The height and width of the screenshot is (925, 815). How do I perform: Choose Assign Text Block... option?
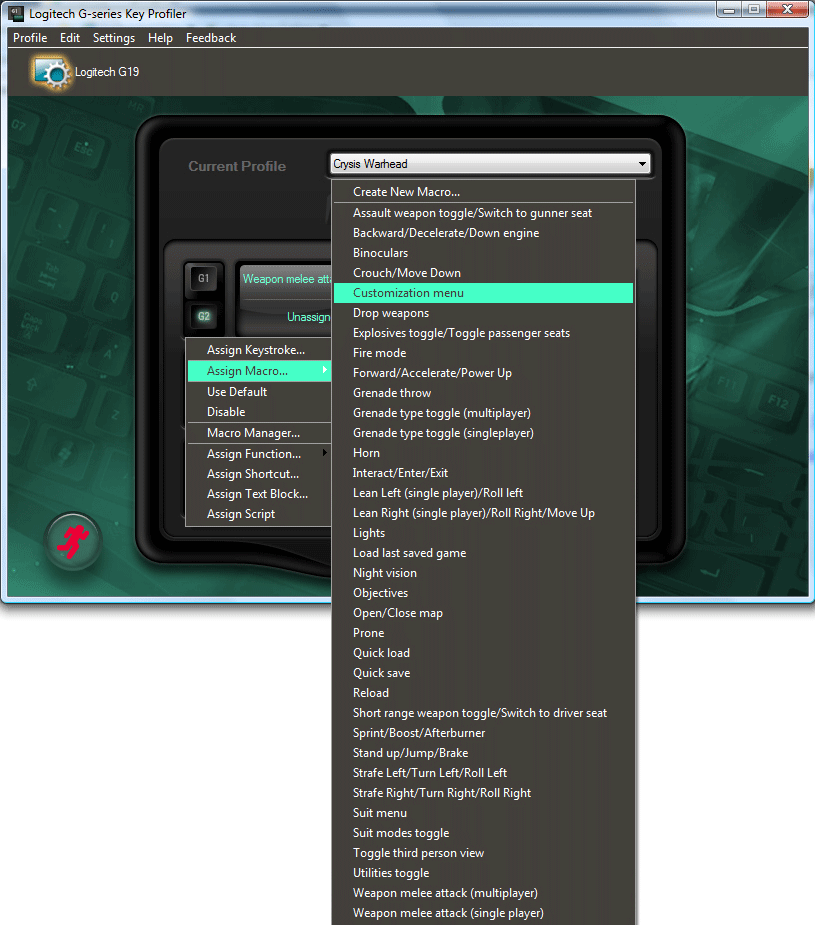(x=259, y=494)
